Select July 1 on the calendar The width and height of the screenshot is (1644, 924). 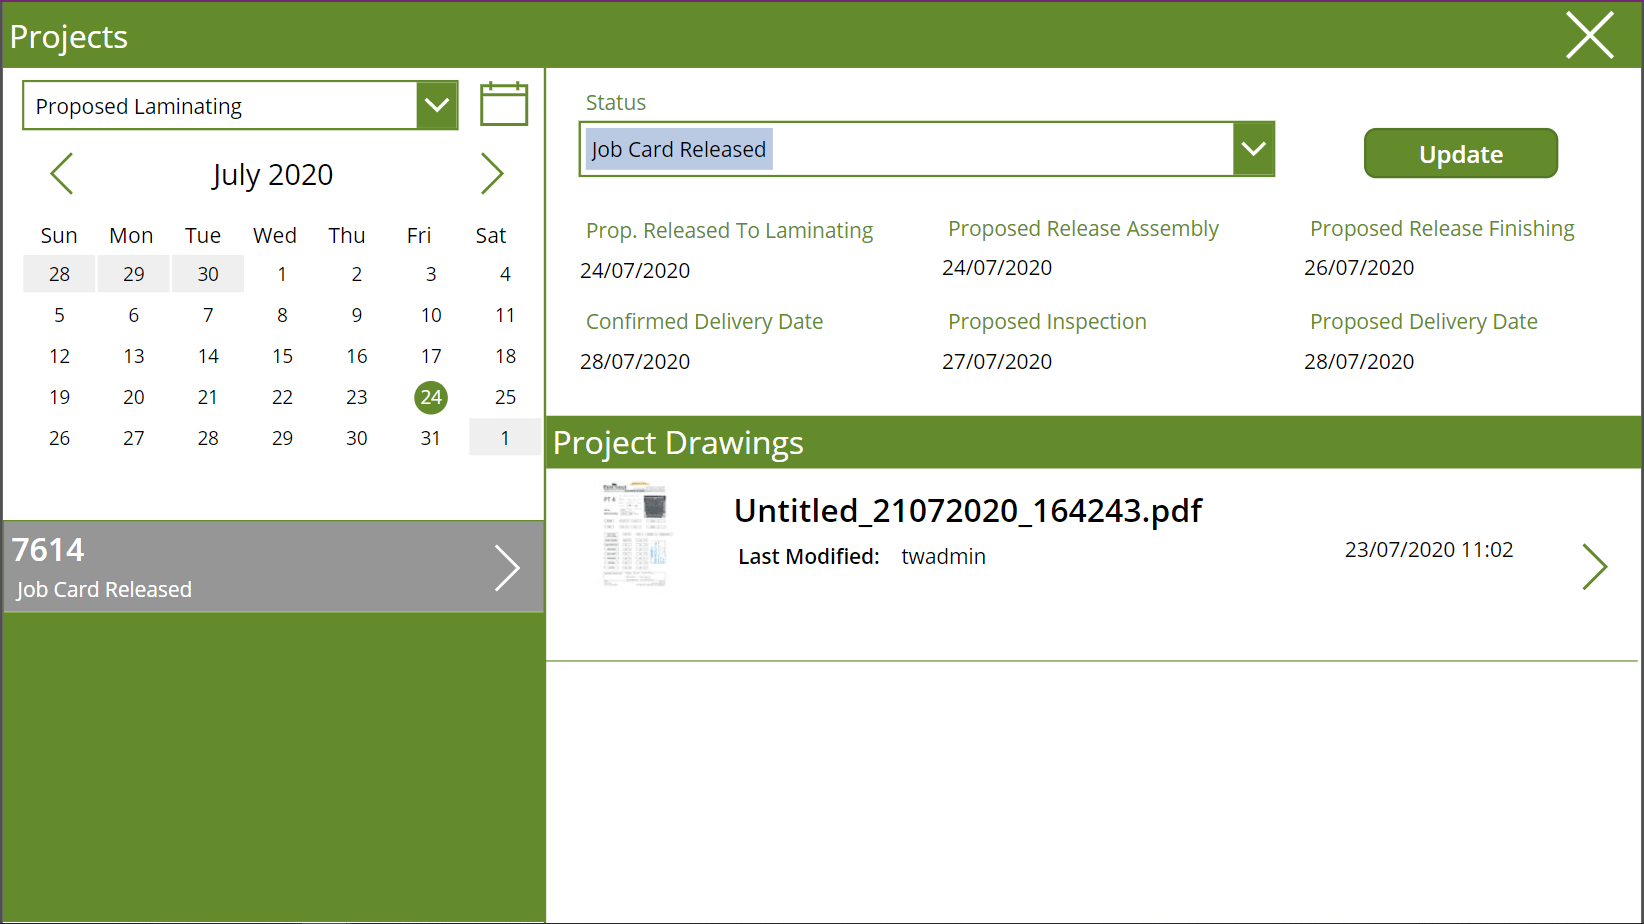click(x=282, y=273)
